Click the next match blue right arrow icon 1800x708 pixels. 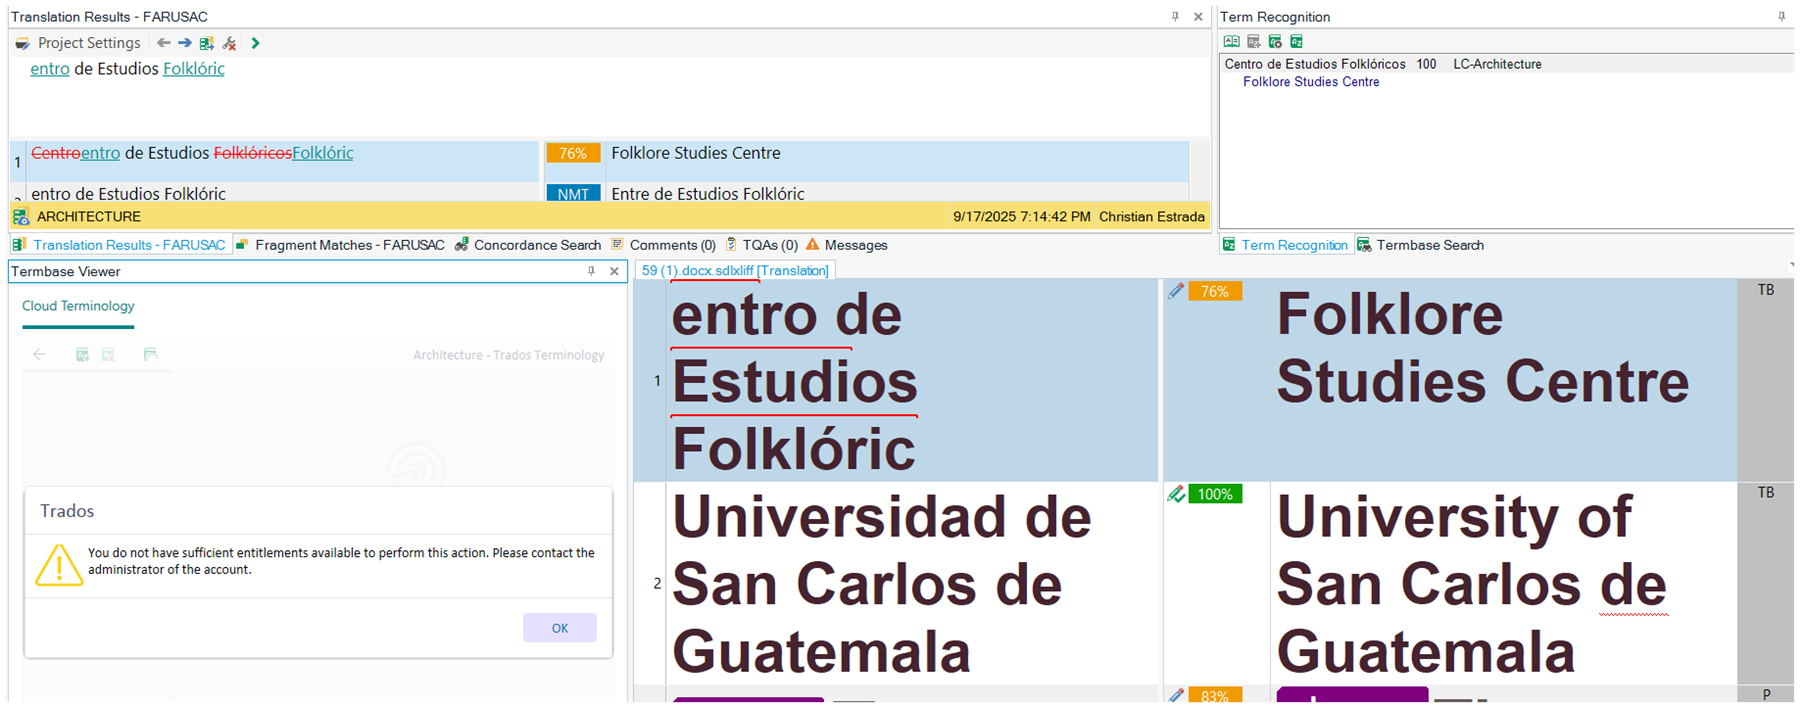coord(185,43)
